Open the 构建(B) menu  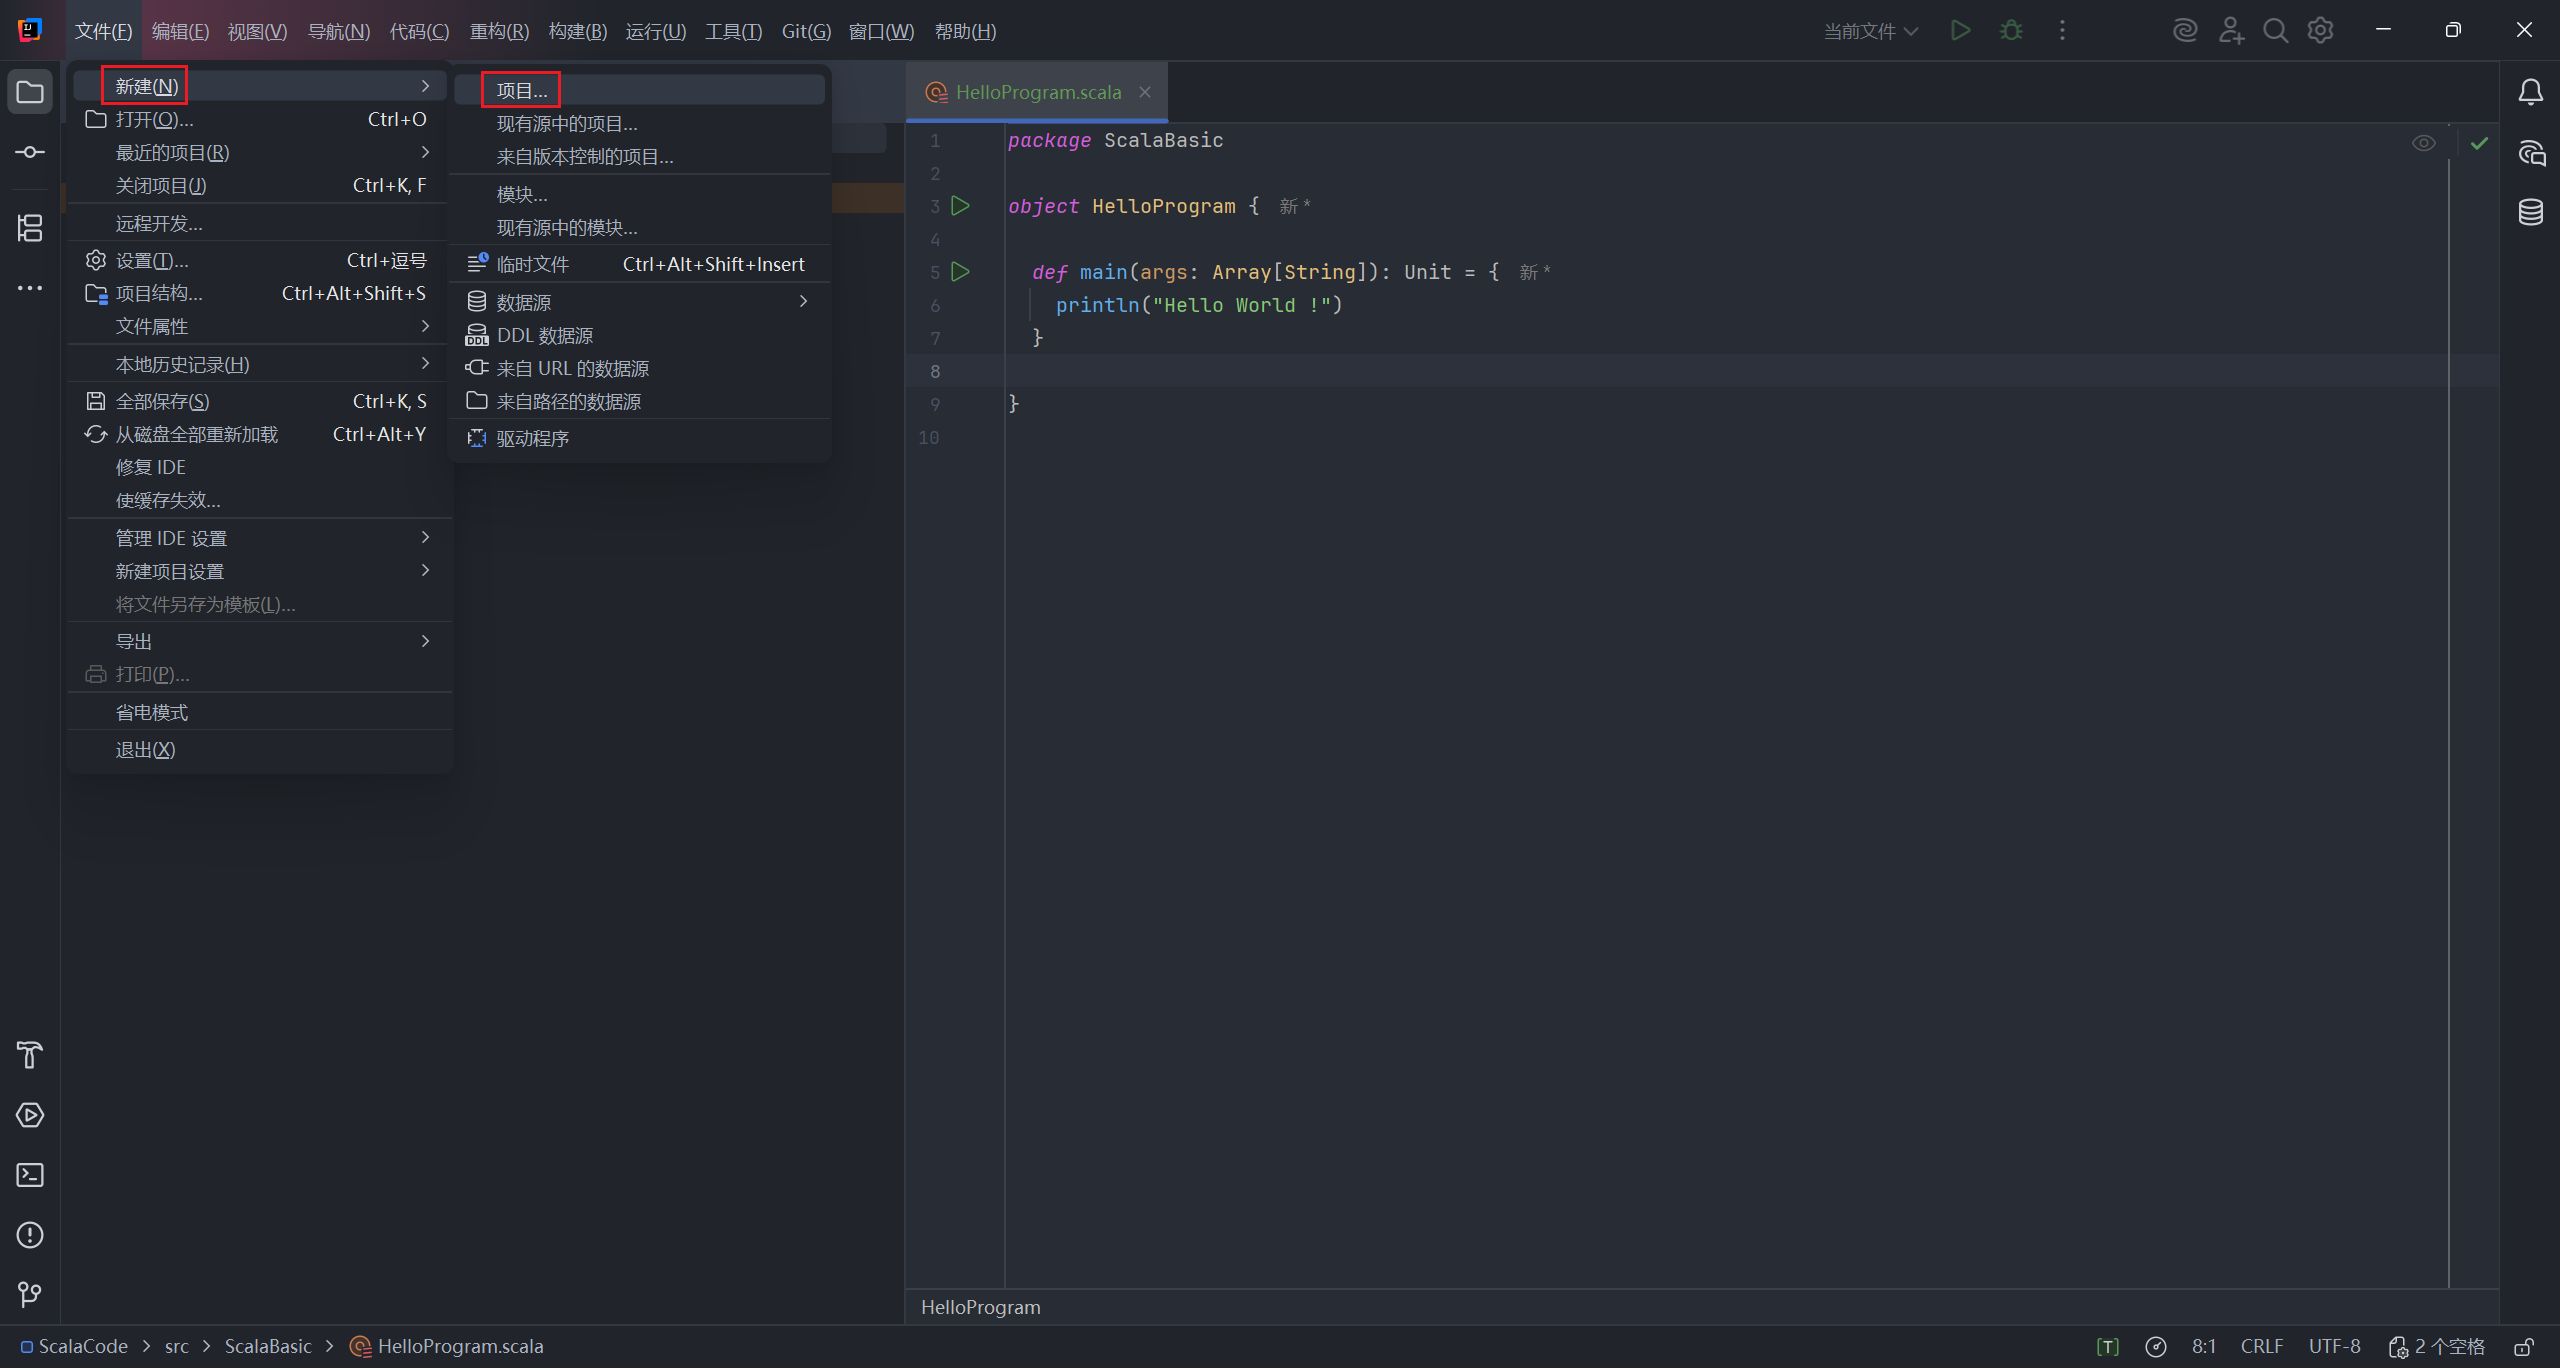[x=577, y=31]
